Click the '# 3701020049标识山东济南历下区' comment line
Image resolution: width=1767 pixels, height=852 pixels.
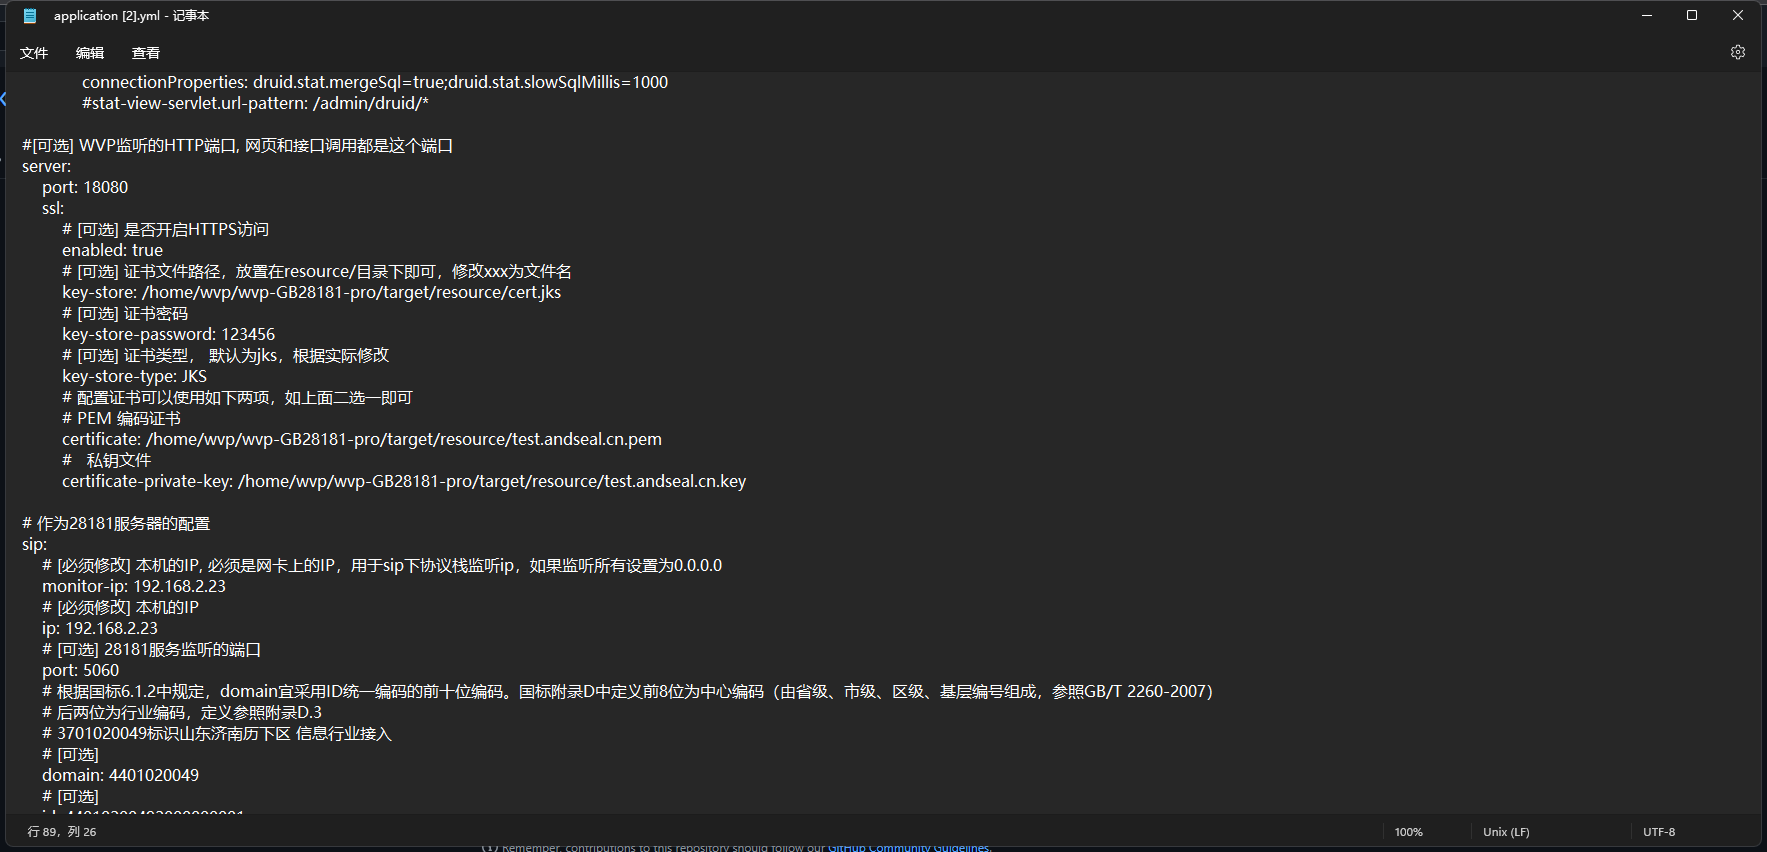217,733
